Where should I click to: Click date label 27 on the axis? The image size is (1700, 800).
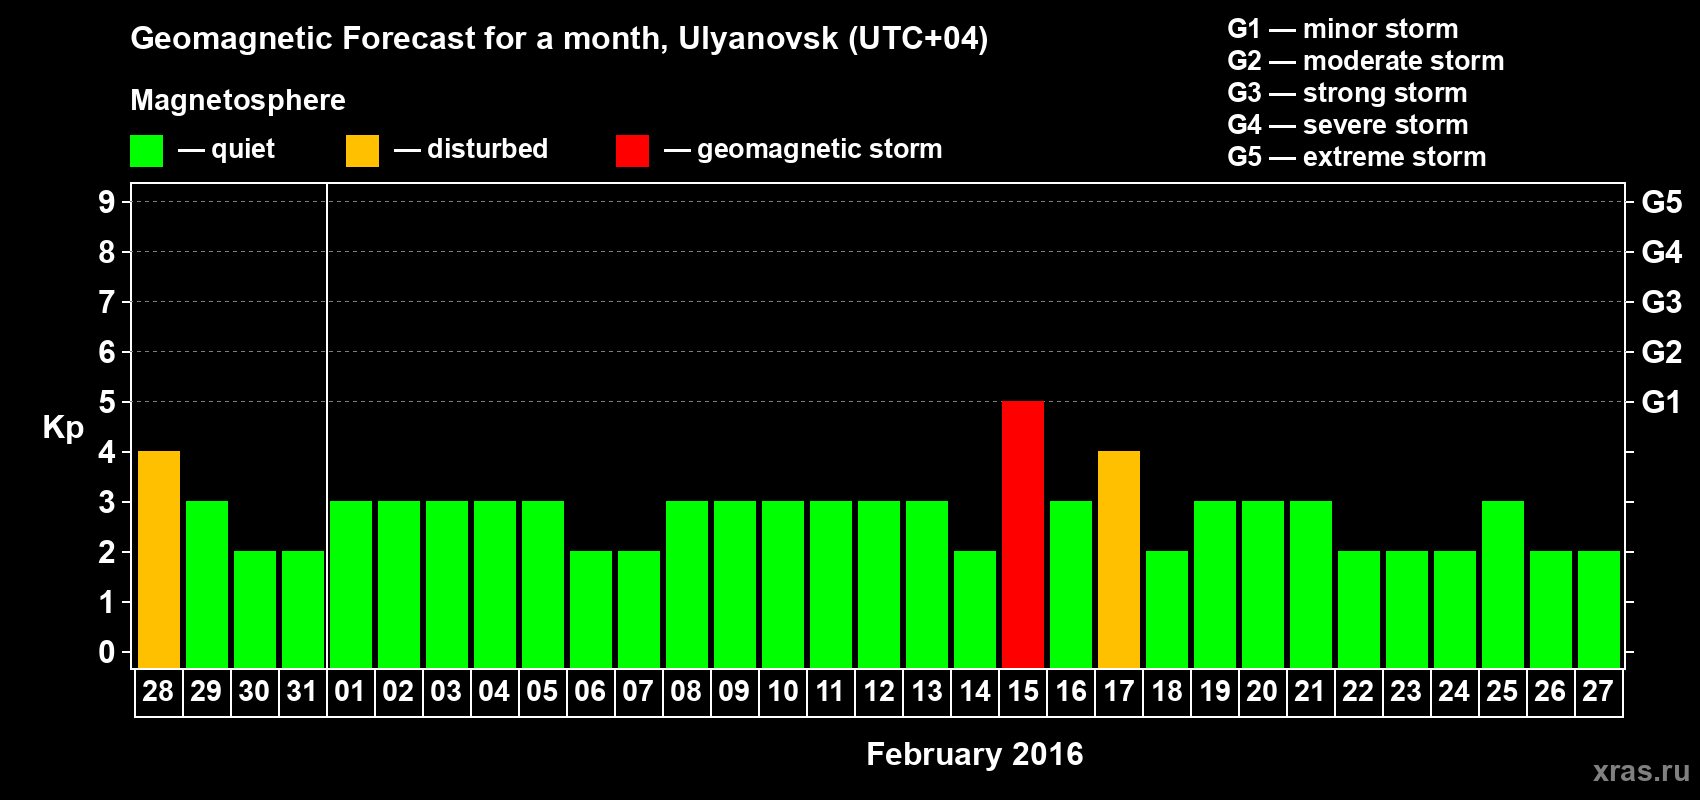coord(1598,692)
